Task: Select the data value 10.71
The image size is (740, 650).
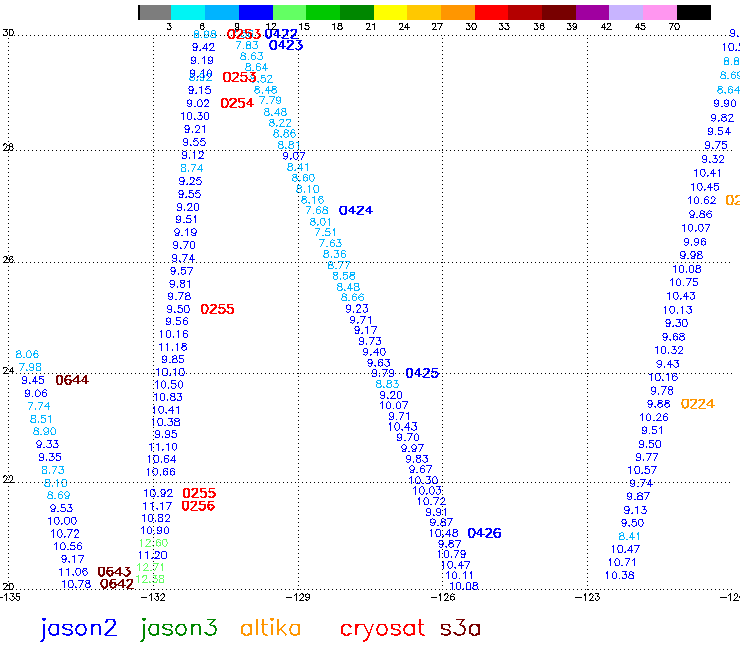Action: point(622,562)
